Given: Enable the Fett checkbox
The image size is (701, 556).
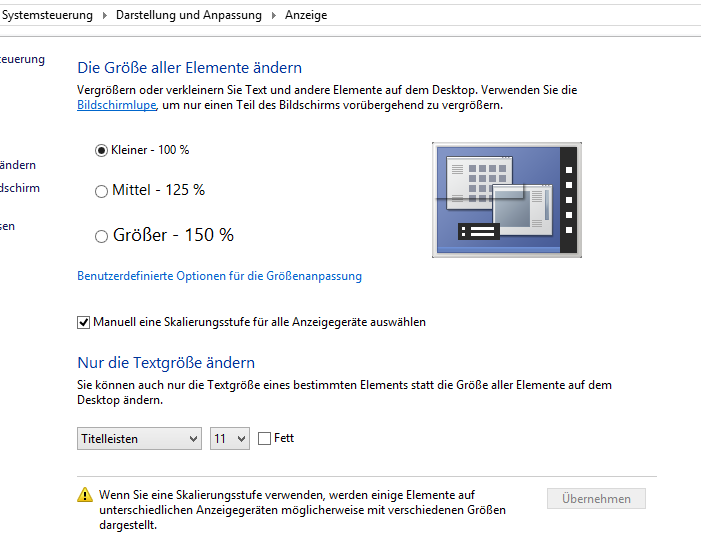Looking at the screenshot, I should pos(264,438).
